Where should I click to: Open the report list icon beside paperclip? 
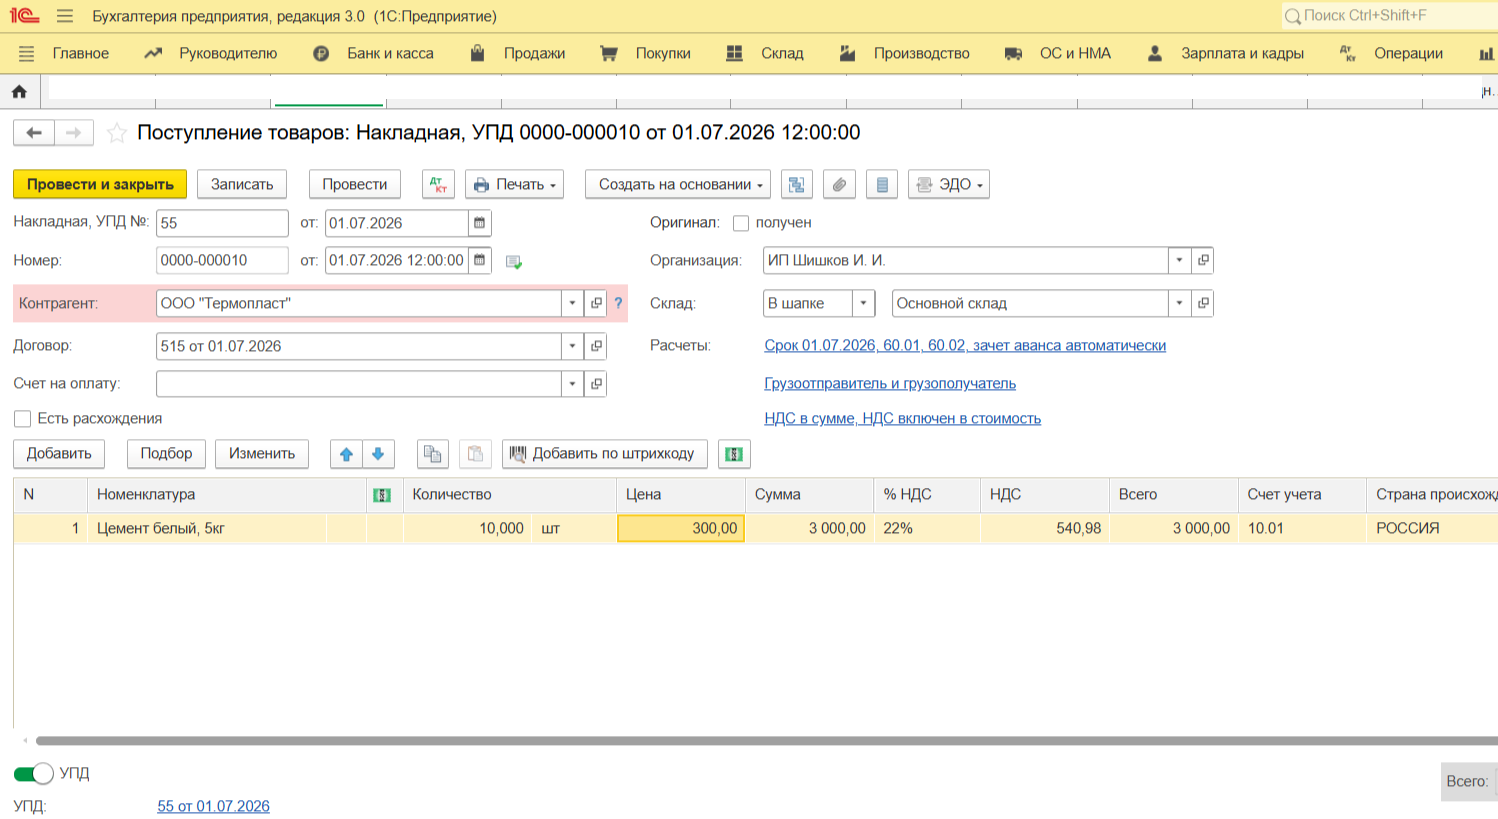882,184
